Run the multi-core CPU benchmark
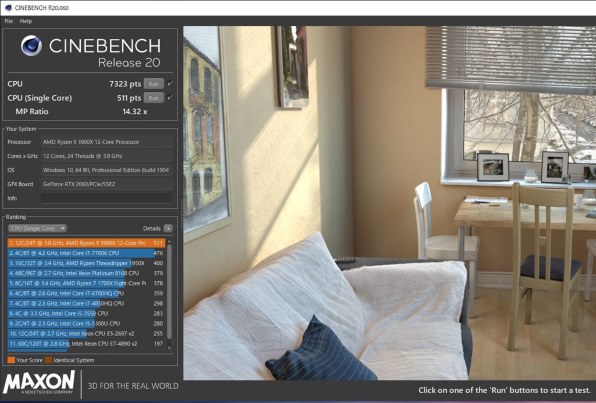596x403 pixels. (154, 84)
